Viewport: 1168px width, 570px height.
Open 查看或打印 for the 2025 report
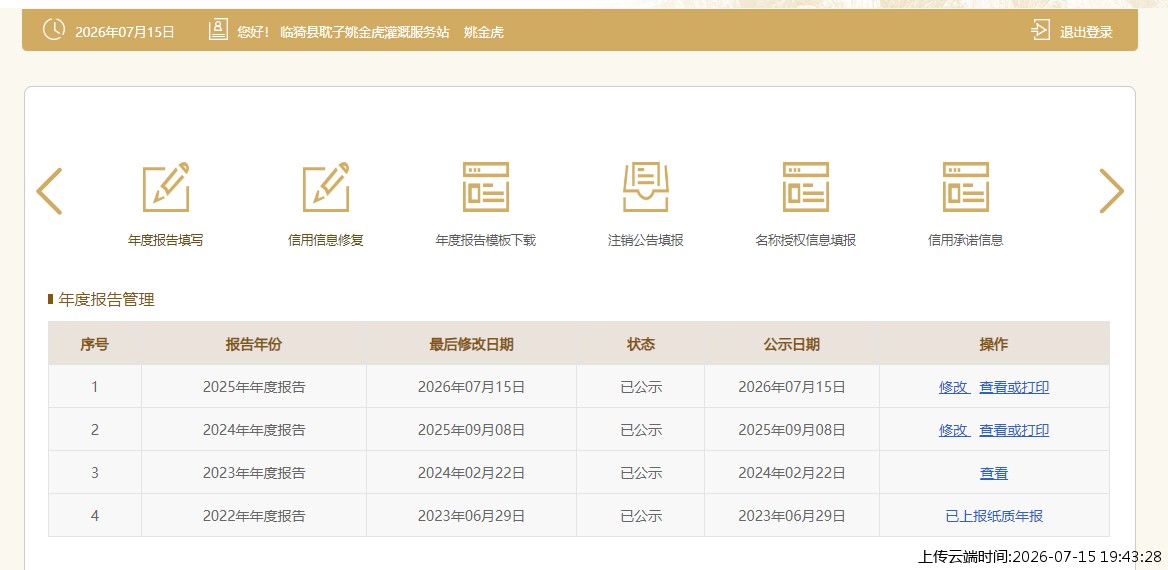click(1014, 387)
